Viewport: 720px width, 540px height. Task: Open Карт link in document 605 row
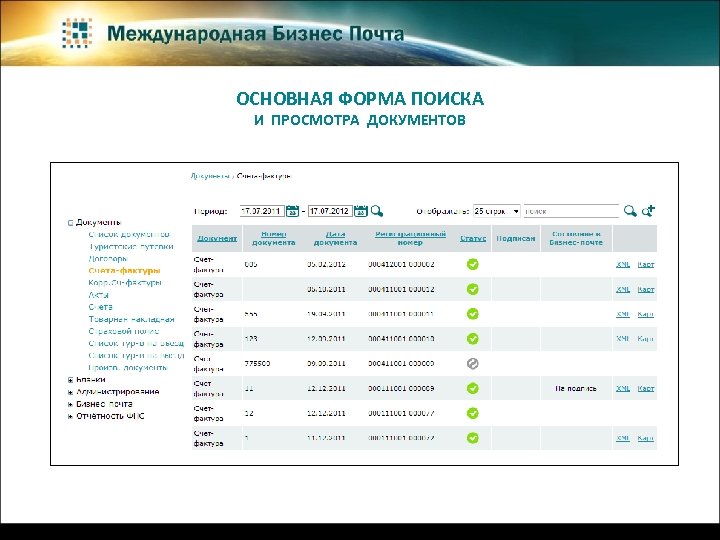coord(646,264)
